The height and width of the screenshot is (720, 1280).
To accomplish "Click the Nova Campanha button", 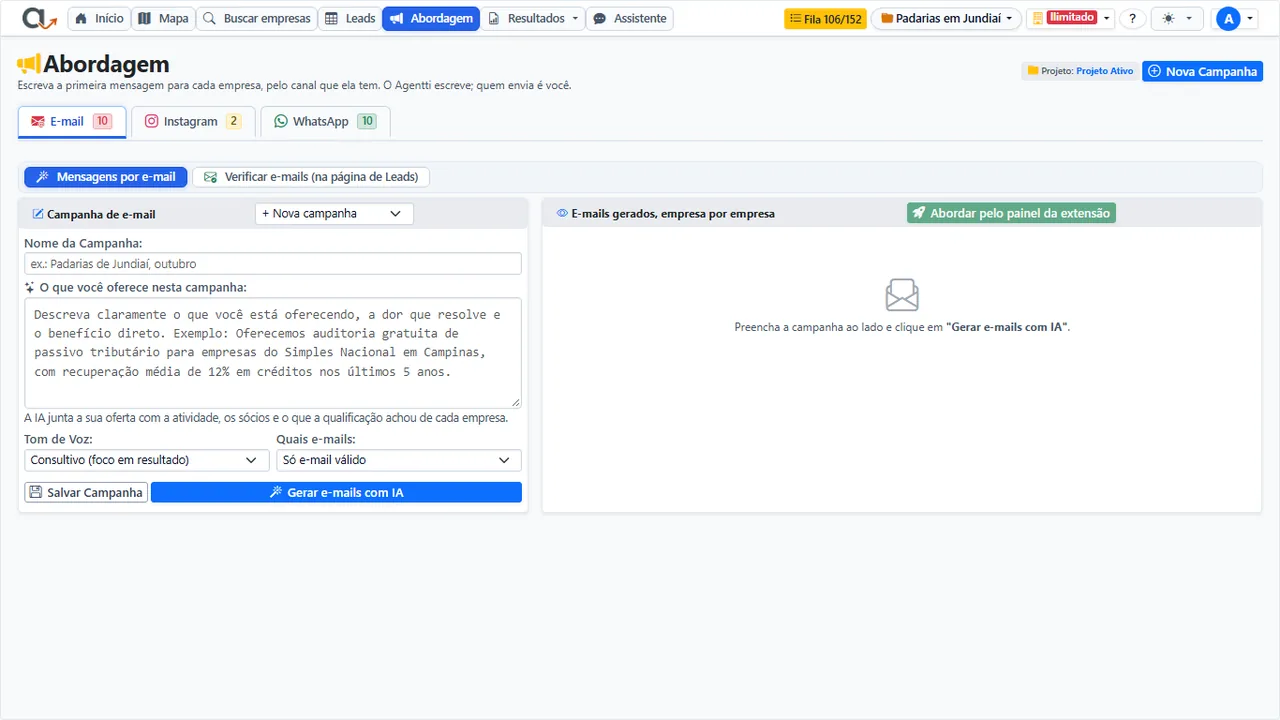I will [1202, 71].
